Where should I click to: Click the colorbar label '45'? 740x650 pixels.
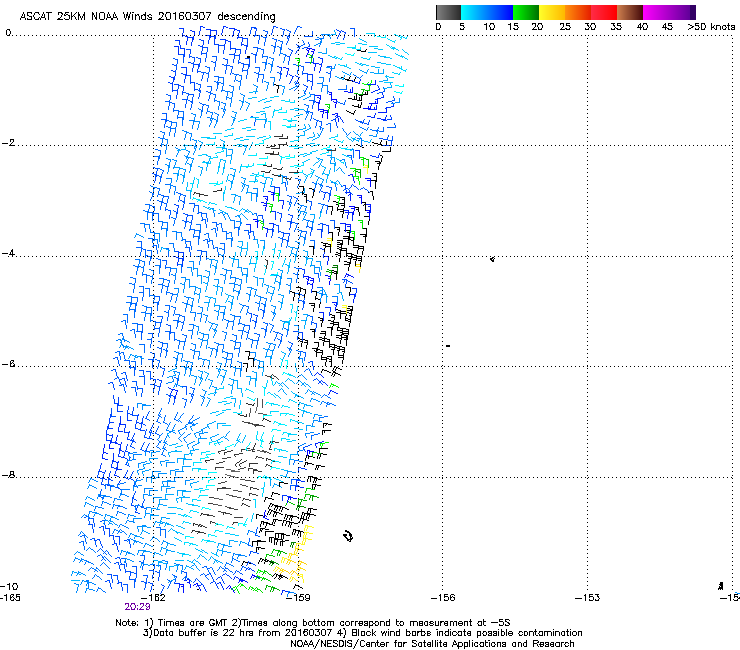coord(667,27)
